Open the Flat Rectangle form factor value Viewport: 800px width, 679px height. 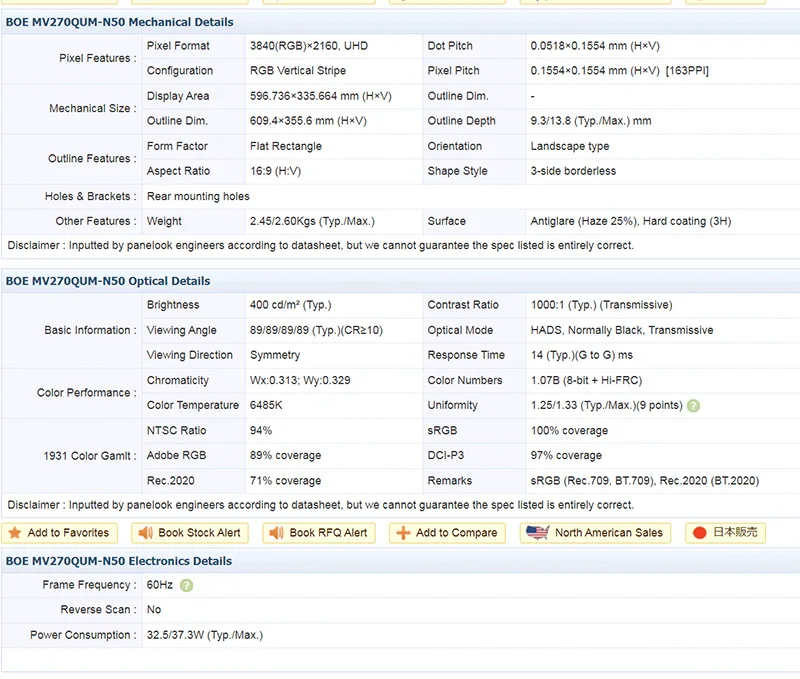click(x=288, y=146)
